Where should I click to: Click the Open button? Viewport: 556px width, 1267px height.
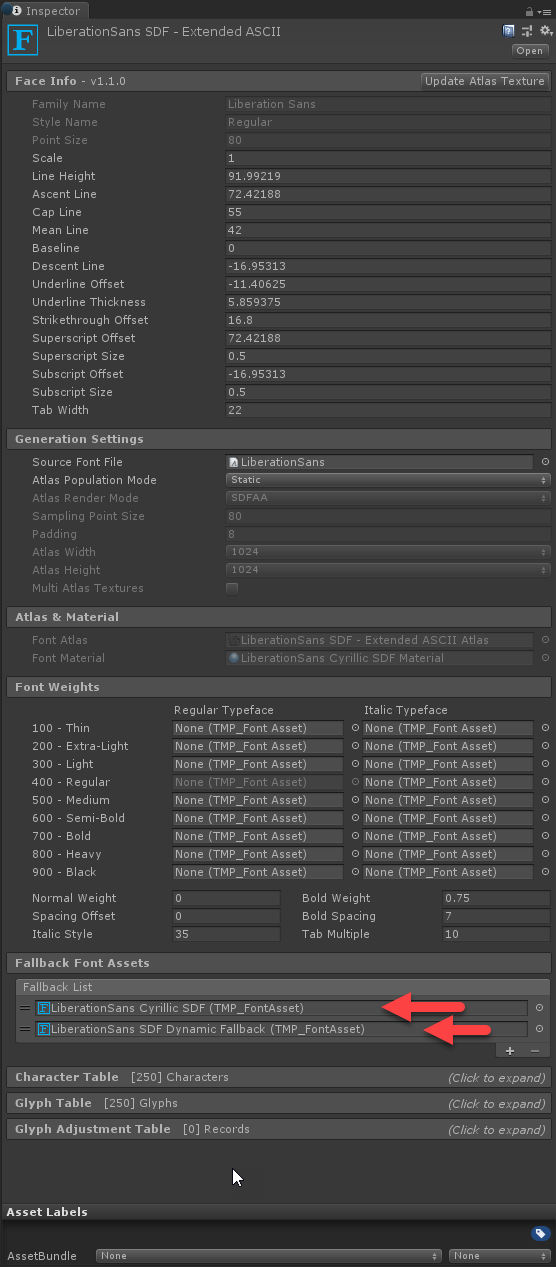coord(529,51)
